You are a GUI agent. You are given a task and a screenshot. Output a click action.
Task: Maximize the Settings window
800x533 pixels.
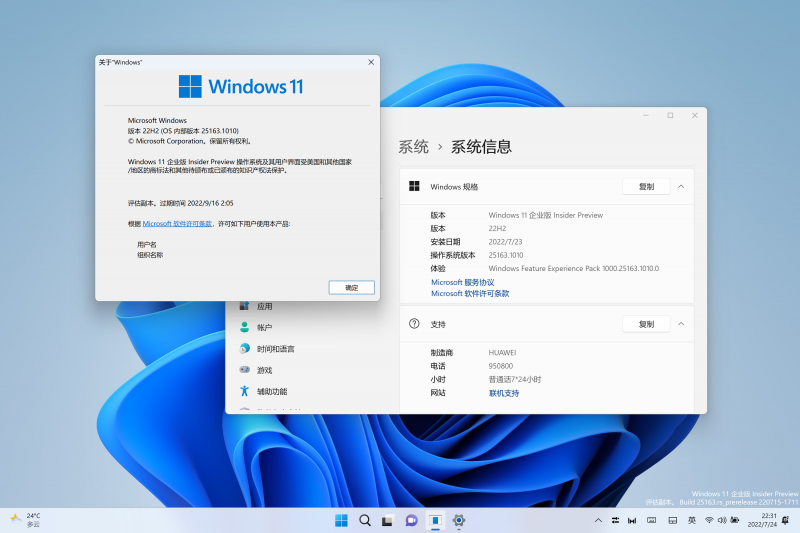[x=670, y=116]
